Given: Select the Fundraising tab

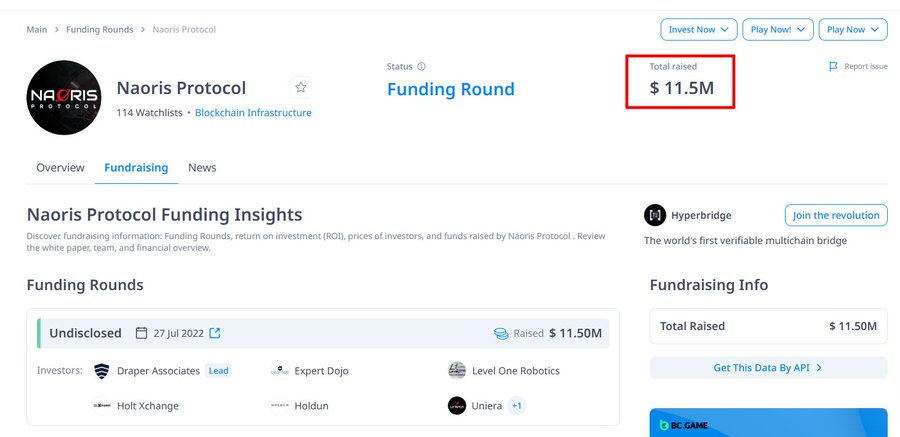Looking at the screenshot, I should (136, 168).
